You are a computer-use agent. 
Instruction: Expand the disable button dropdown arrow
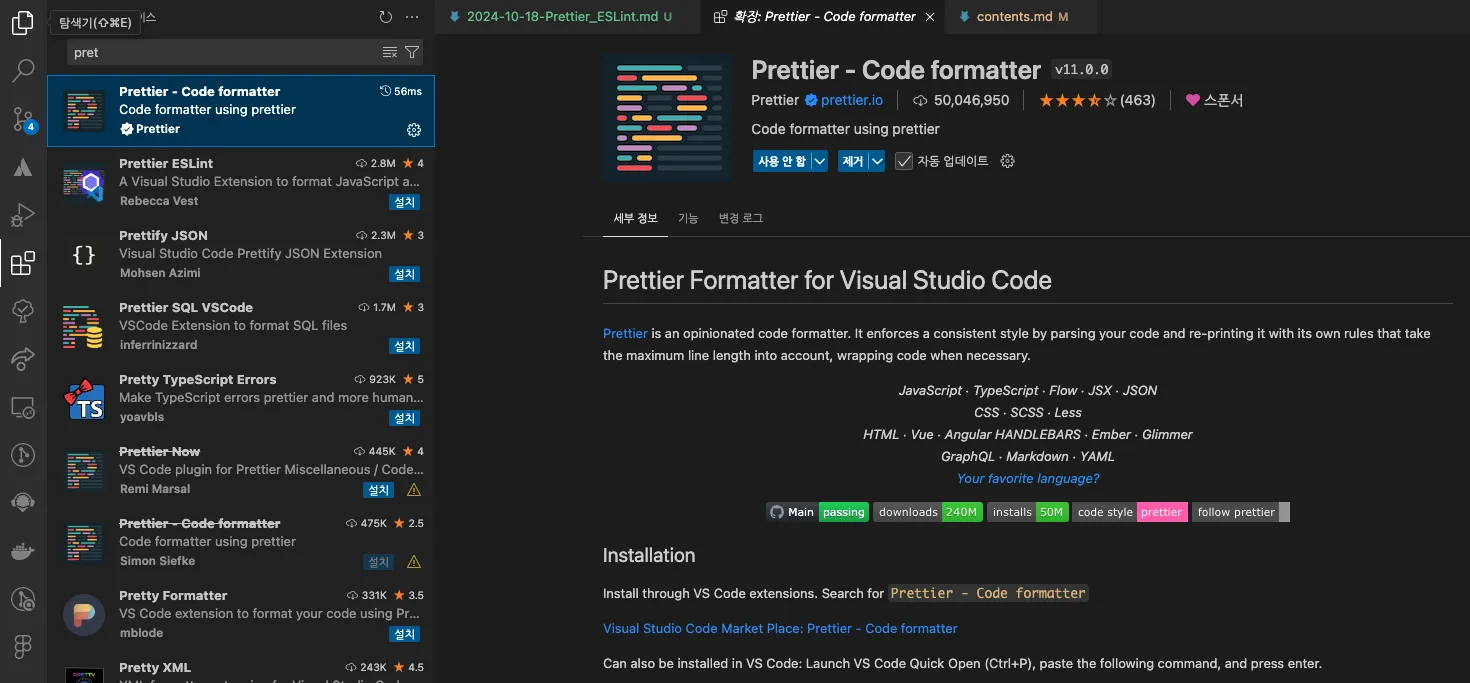coord(819,161)
